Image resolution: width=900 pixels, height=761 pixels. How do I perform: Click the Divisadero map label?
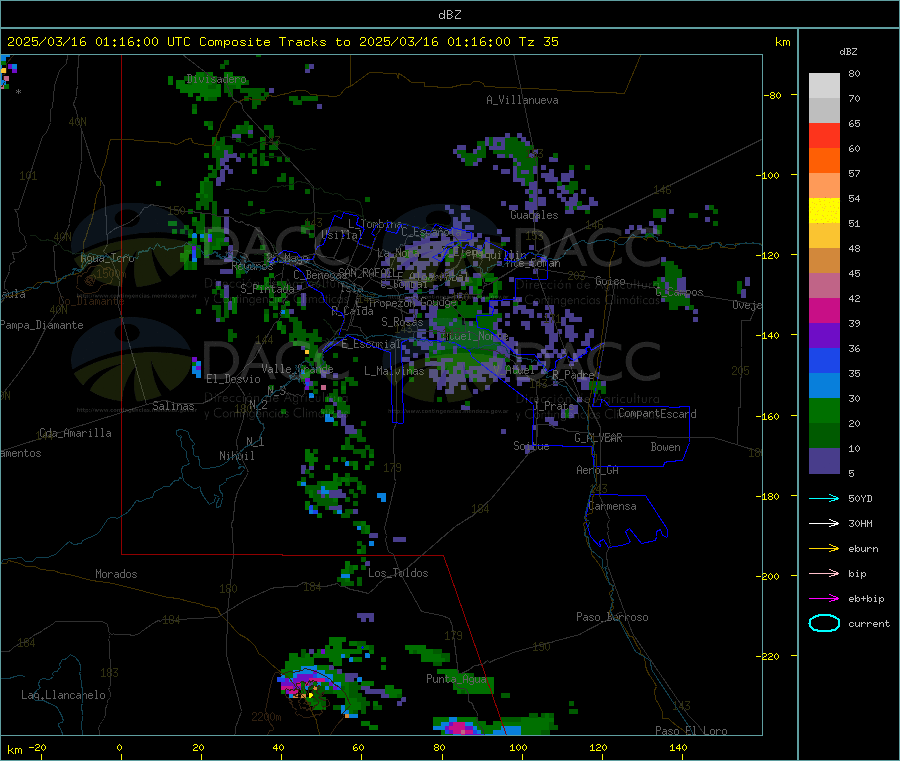click(216, 79)
